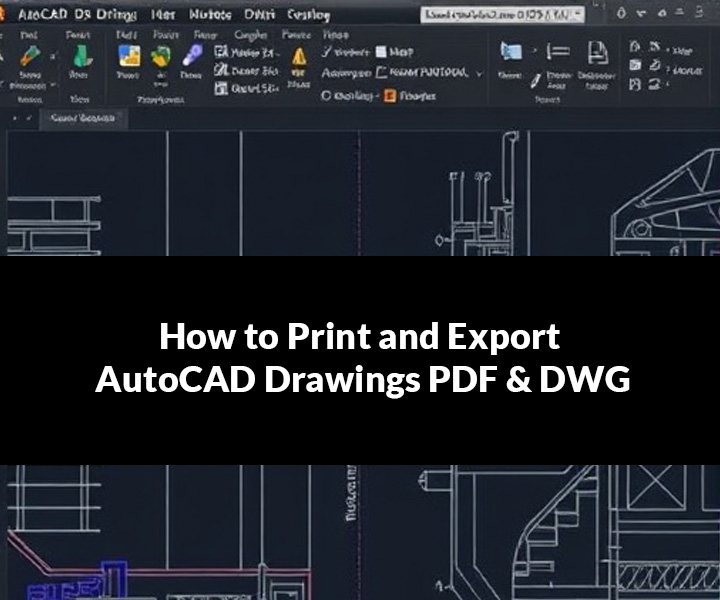Click the large white document page icon

click(597, 53)
